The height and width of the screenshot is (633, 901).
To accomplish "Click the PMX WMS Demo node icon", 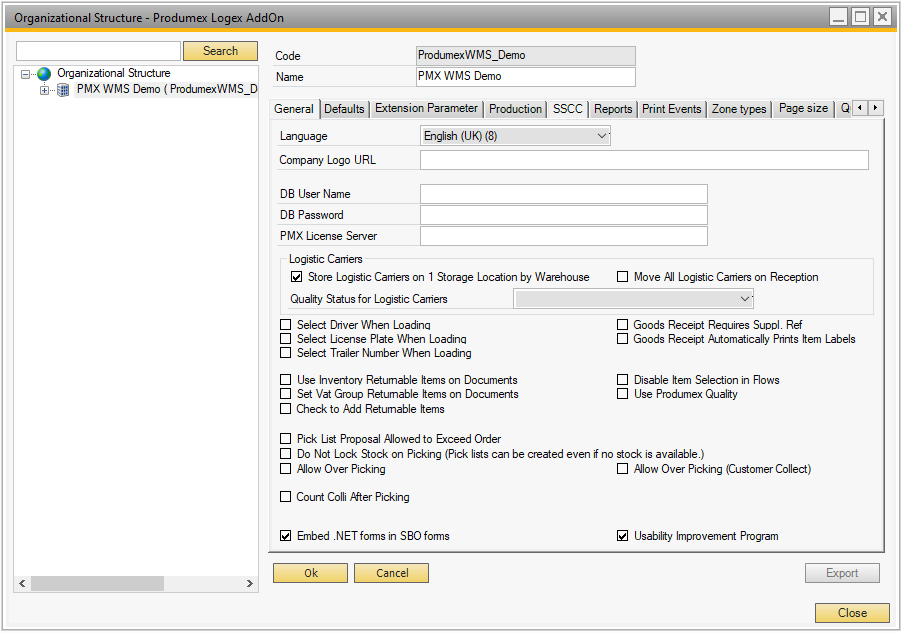I will click(x=62, y=87).
